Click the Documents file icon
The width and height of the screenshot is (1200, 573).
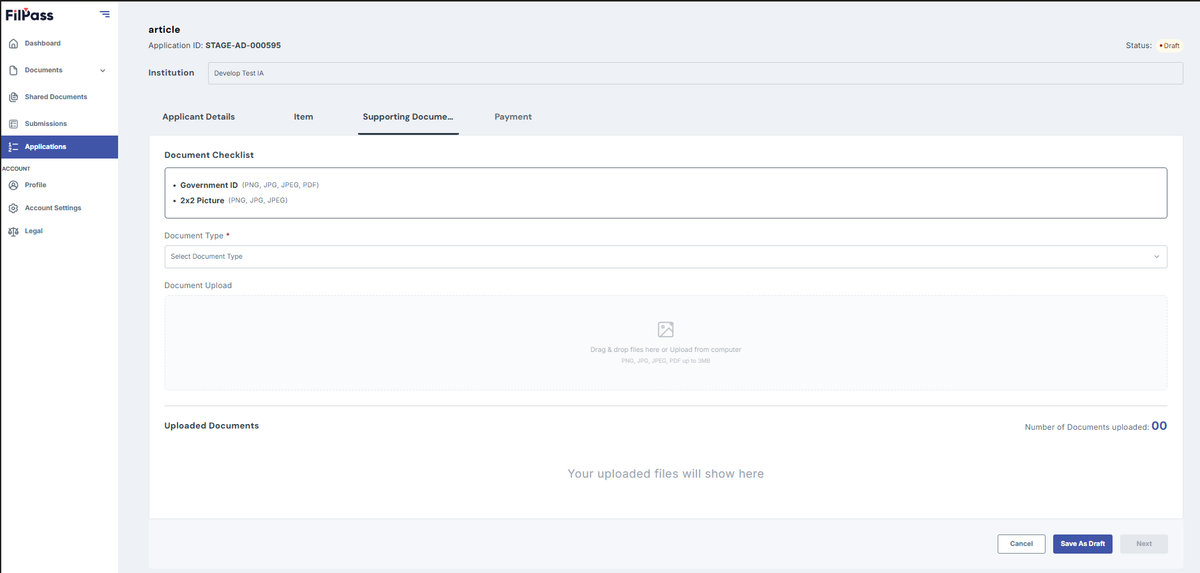coord(13,70)
